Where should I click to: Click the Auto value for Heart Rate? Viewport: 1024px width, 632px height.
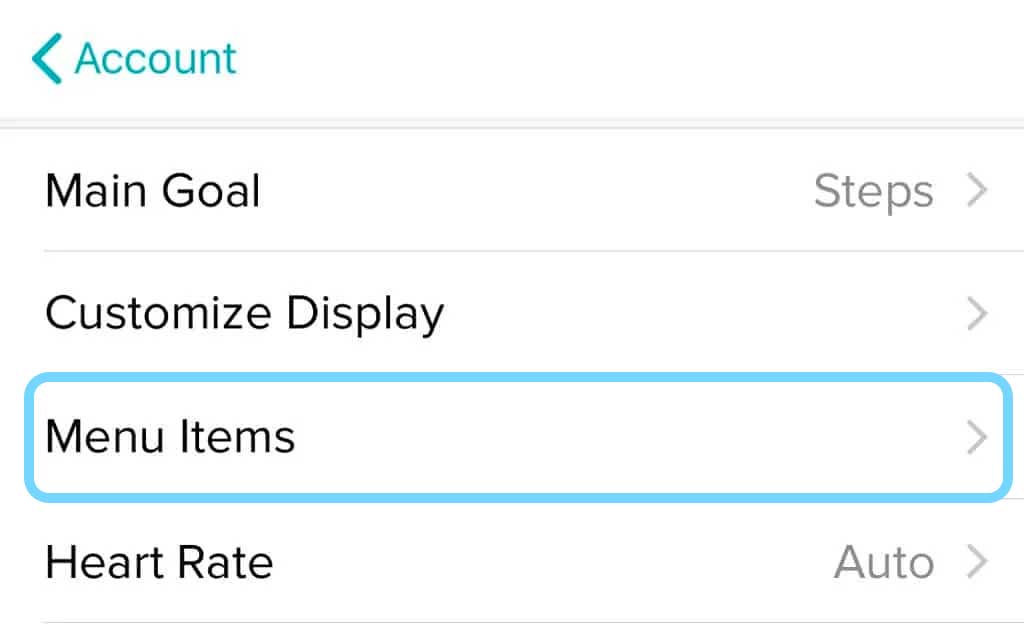coord(884,562)
